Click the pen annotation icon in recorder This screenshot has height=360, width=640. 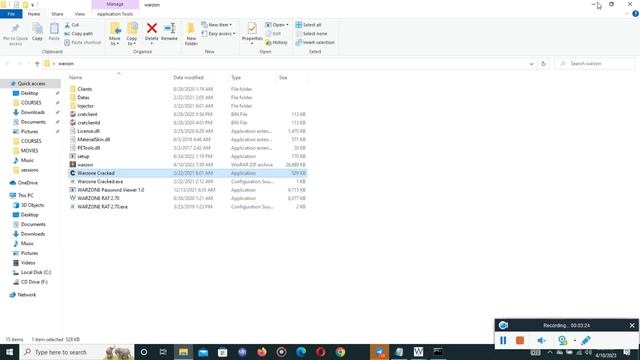[x=586, y=340]
